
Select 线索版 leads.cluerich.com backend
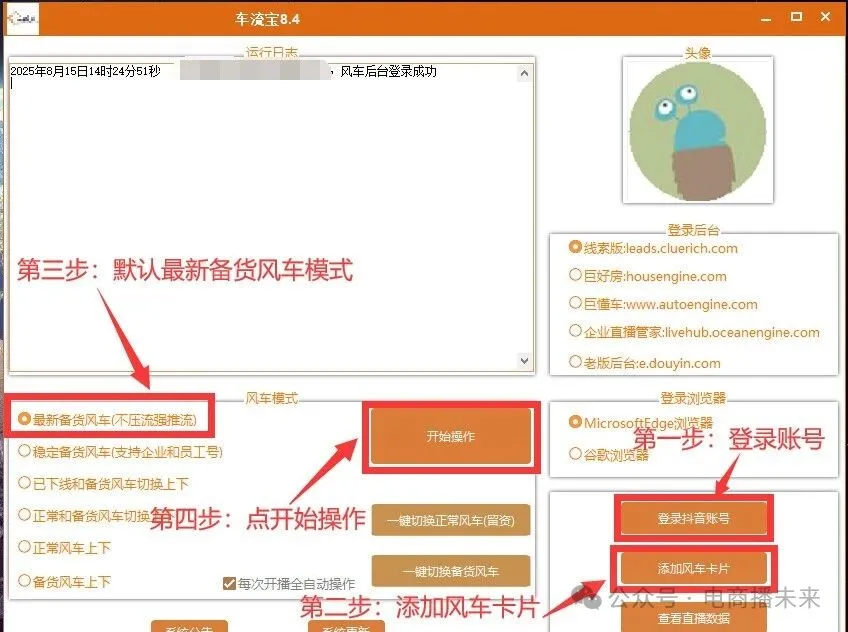coord(575,247)
